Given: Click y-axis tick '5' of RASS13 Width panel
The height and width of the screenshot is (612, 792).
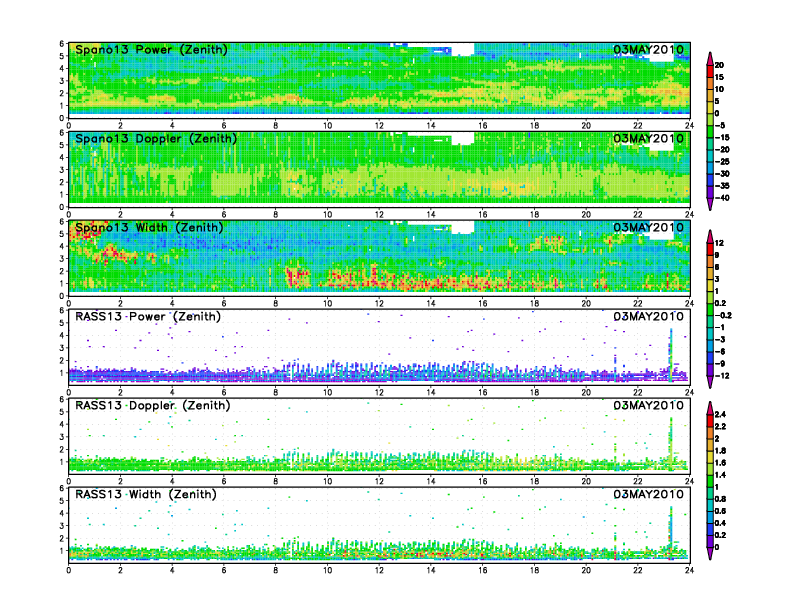Looking at the screenshot, I should (x=62, y=501).
